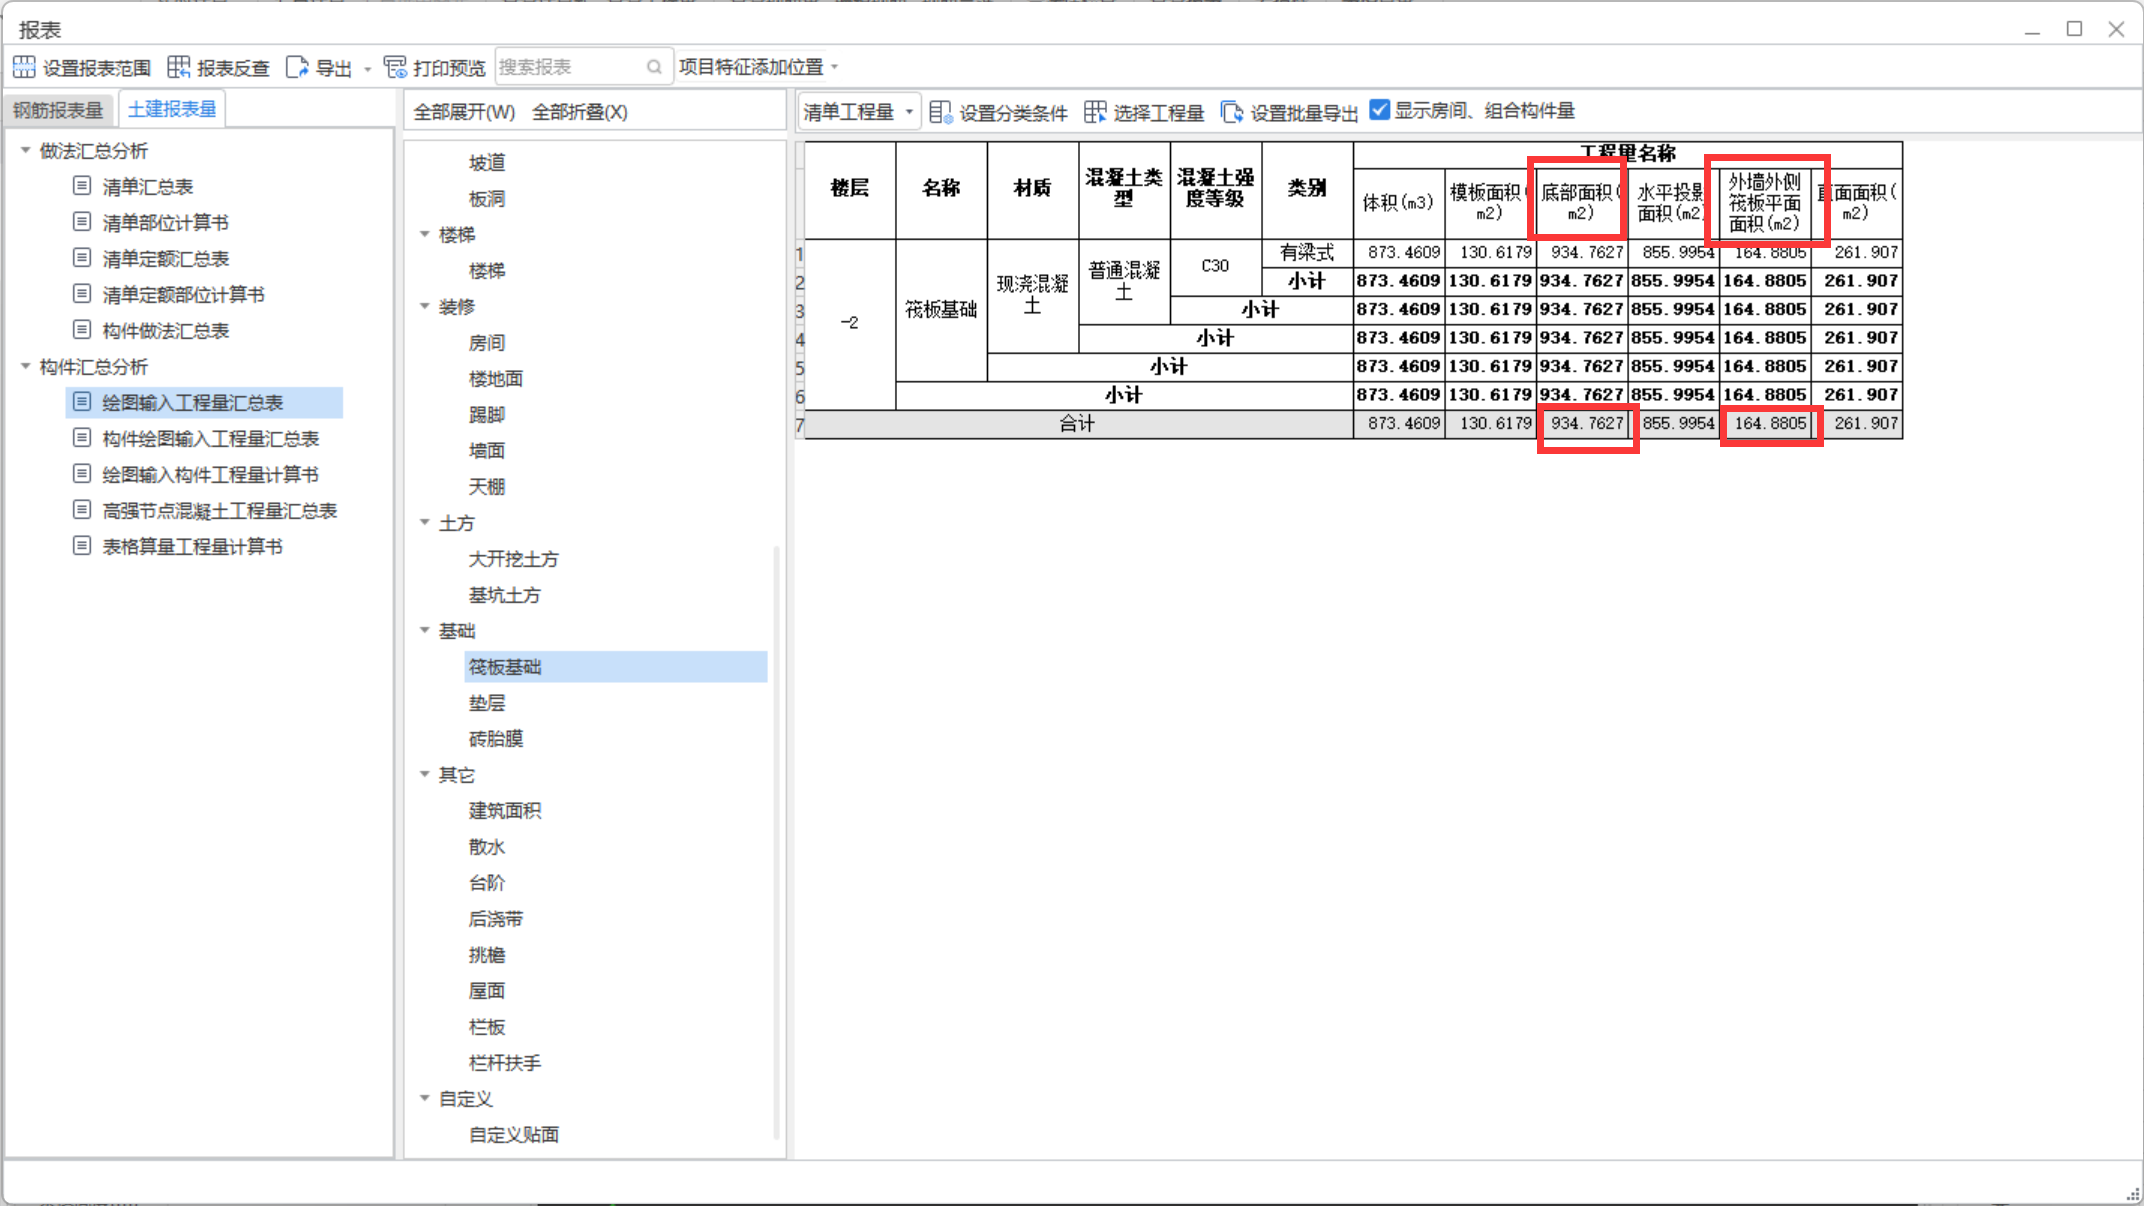Click the 导出 export icon
Screen dimensions: 2144x1206
point(297,67)
